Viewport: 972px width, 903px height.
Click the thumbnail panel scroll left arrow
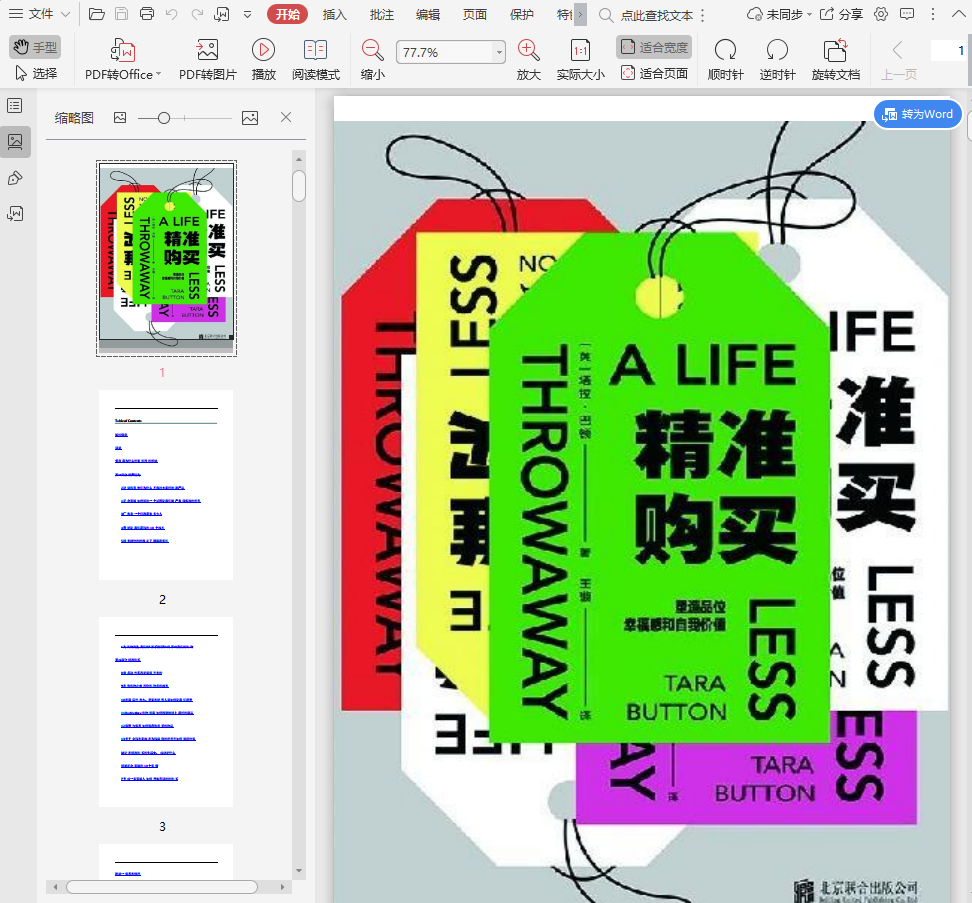55,887
